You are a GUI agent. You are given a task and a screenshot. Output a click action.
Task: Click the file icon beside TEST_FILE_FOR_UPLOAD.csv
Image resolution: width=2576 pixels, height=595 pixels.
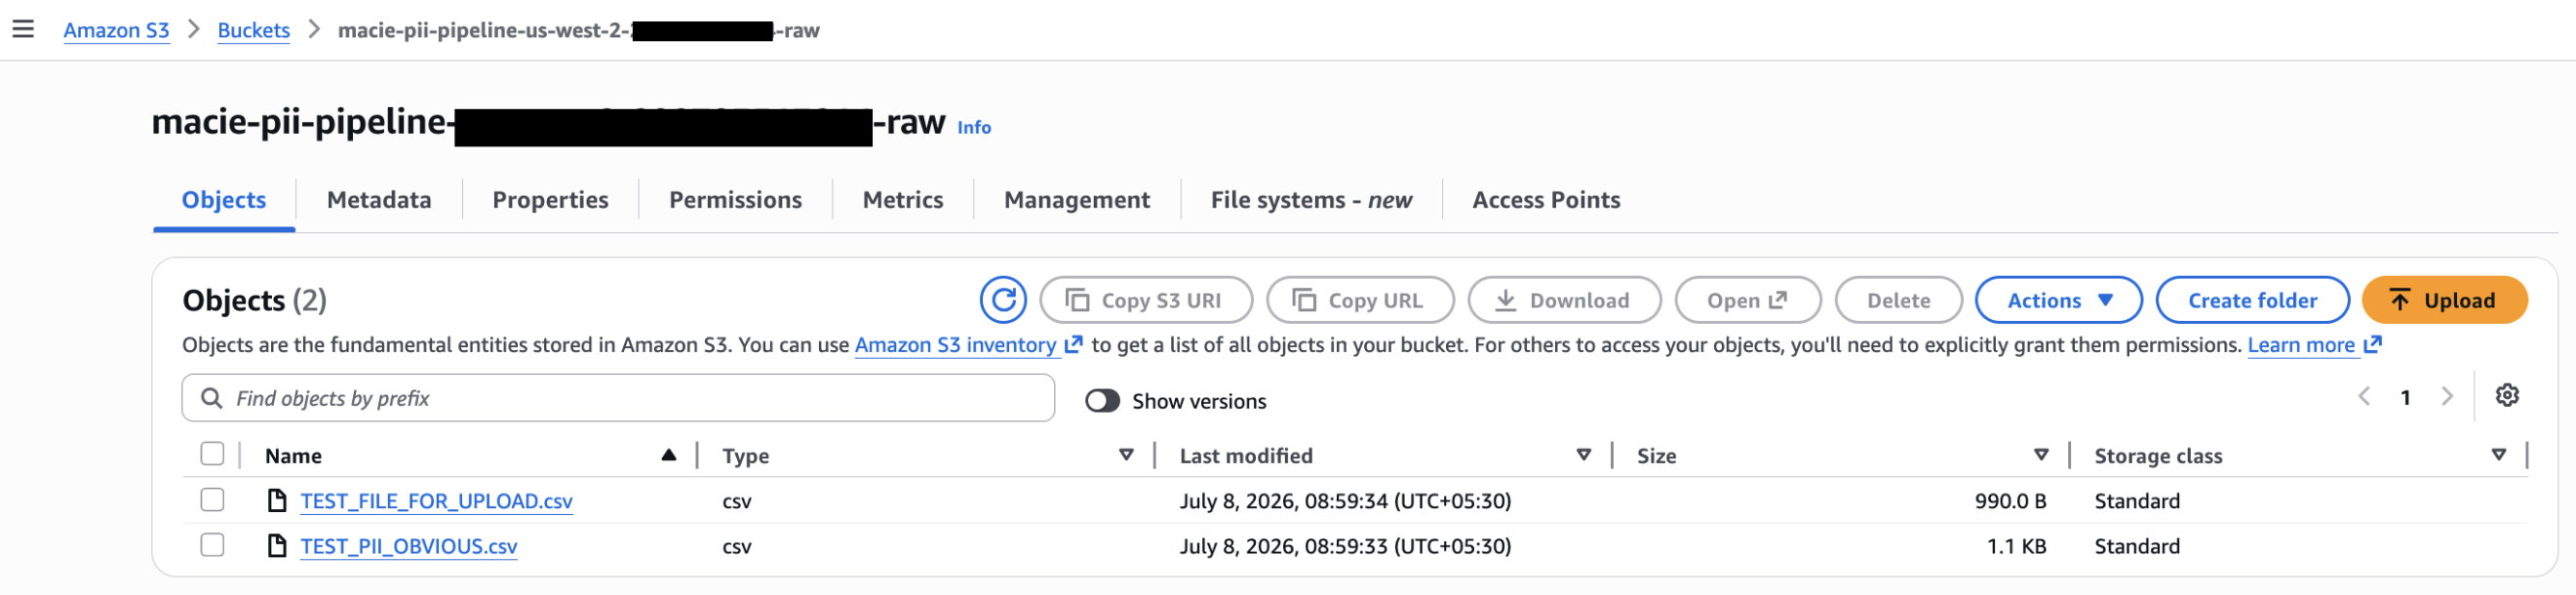277,500
